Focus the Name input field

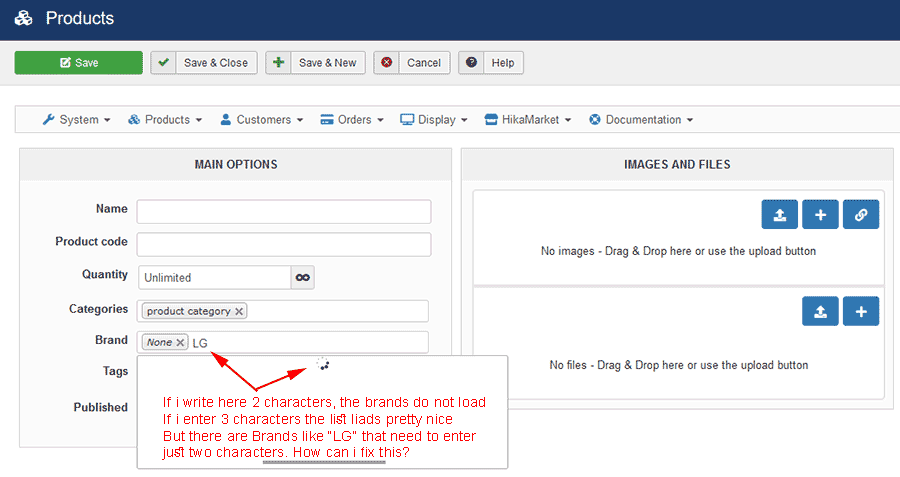tap(284, 212)
